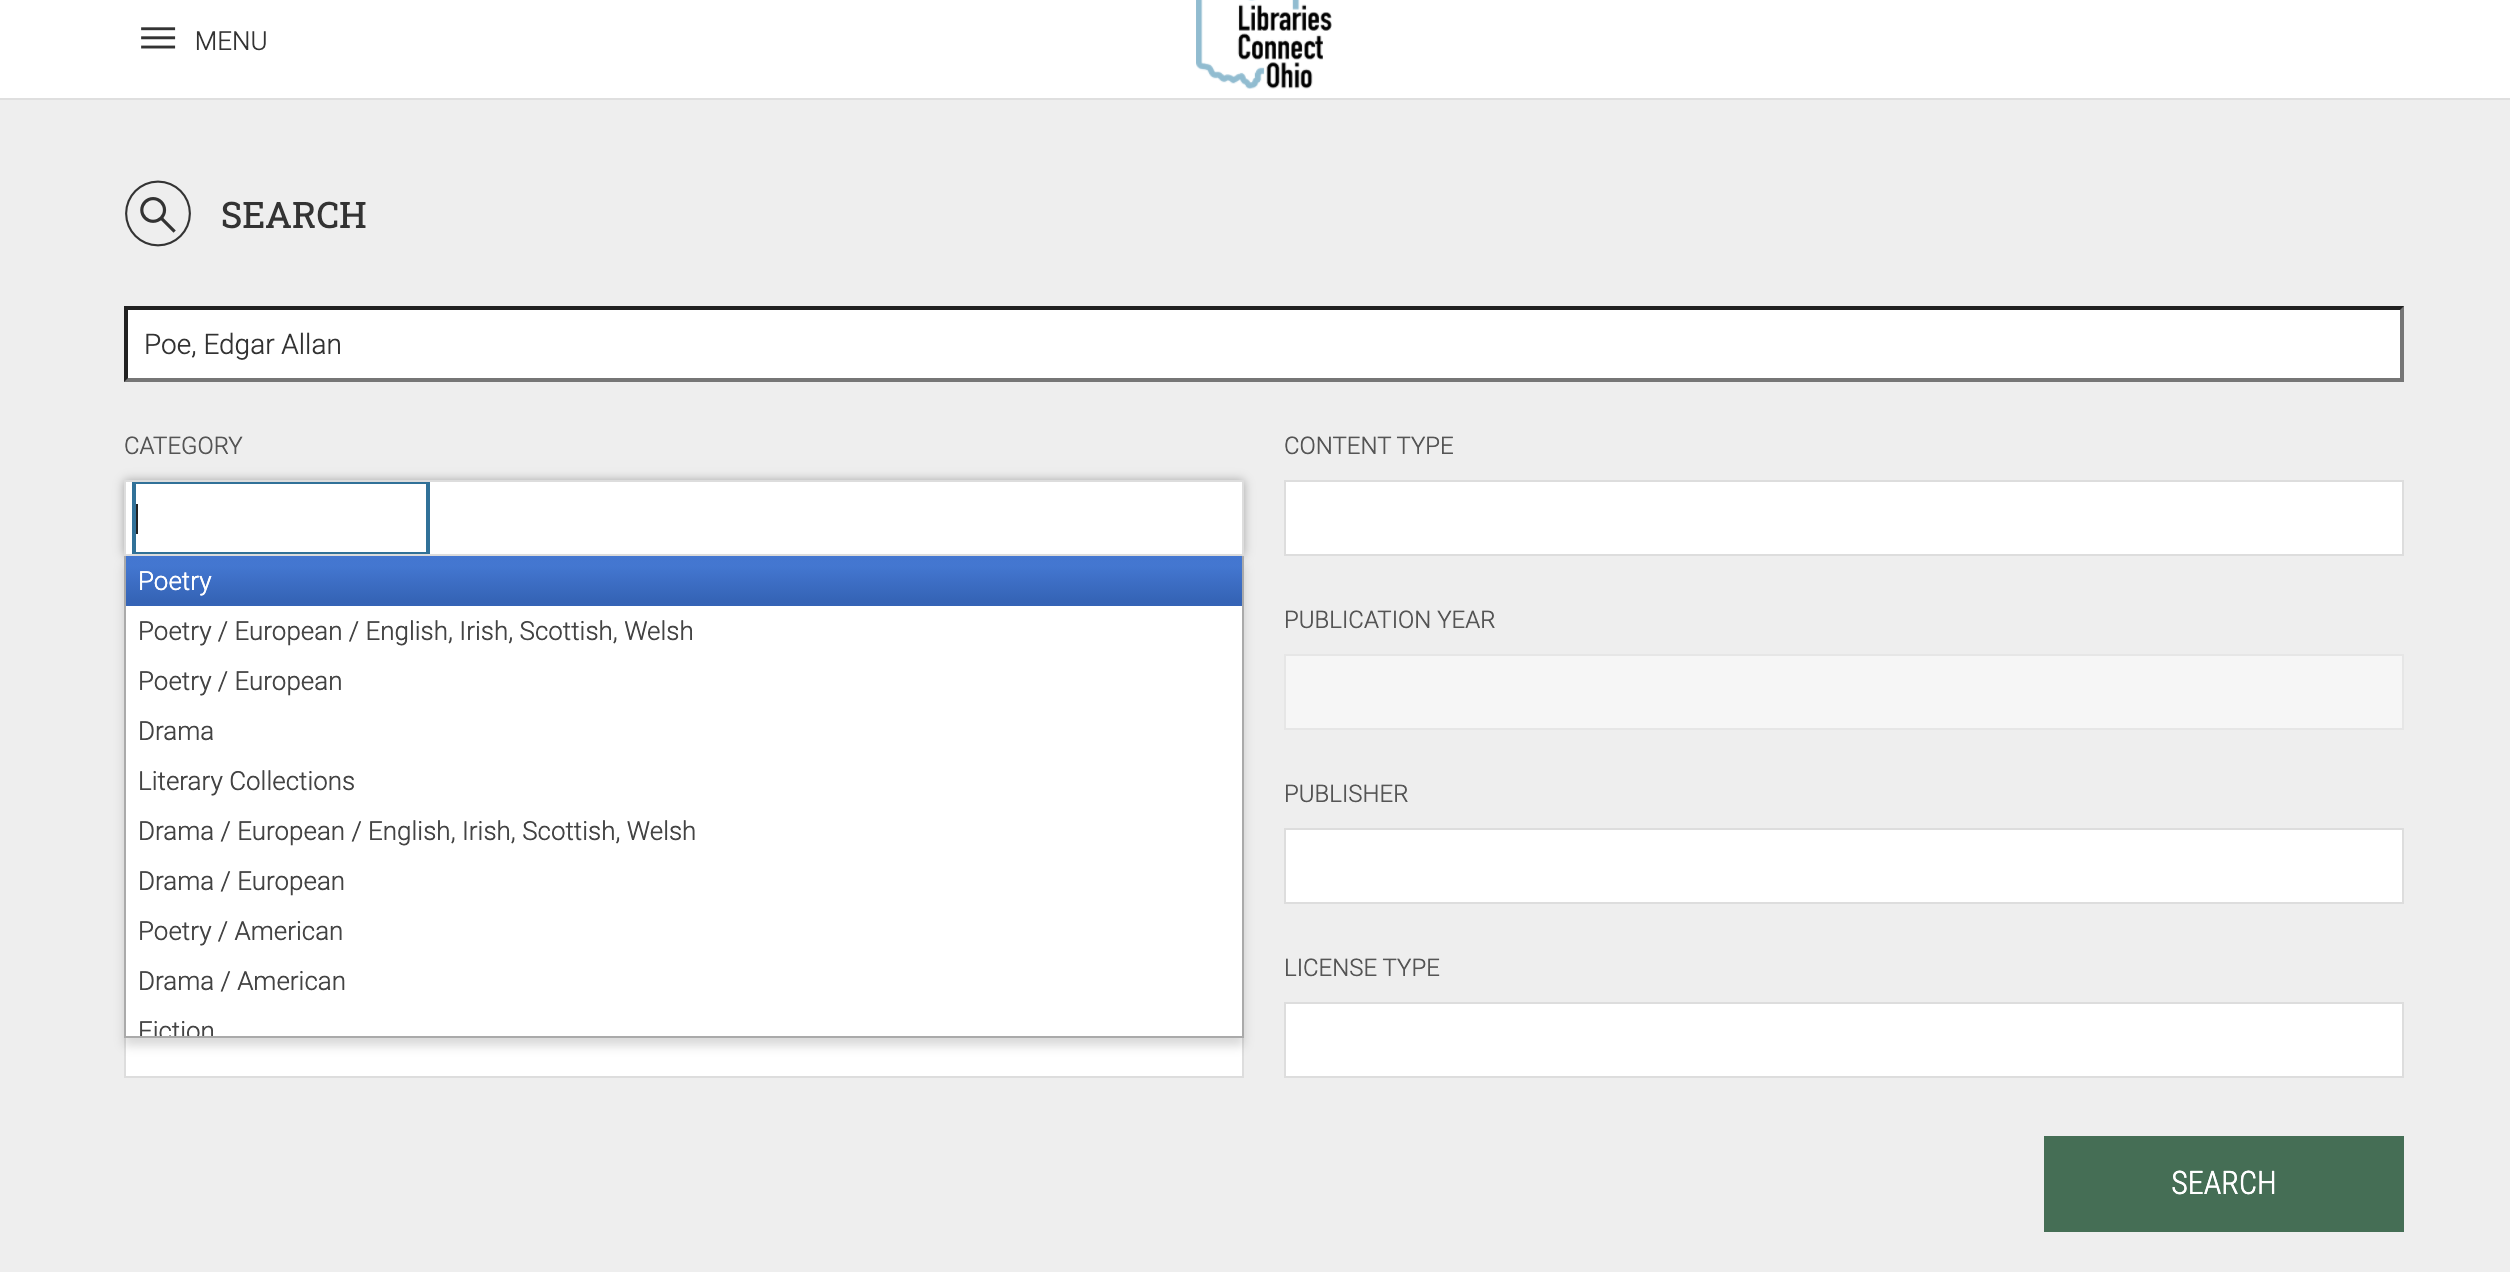2510x1272 pixels.
Task: Open the hamburger menu icon
Action: click(x=157, y=40)
